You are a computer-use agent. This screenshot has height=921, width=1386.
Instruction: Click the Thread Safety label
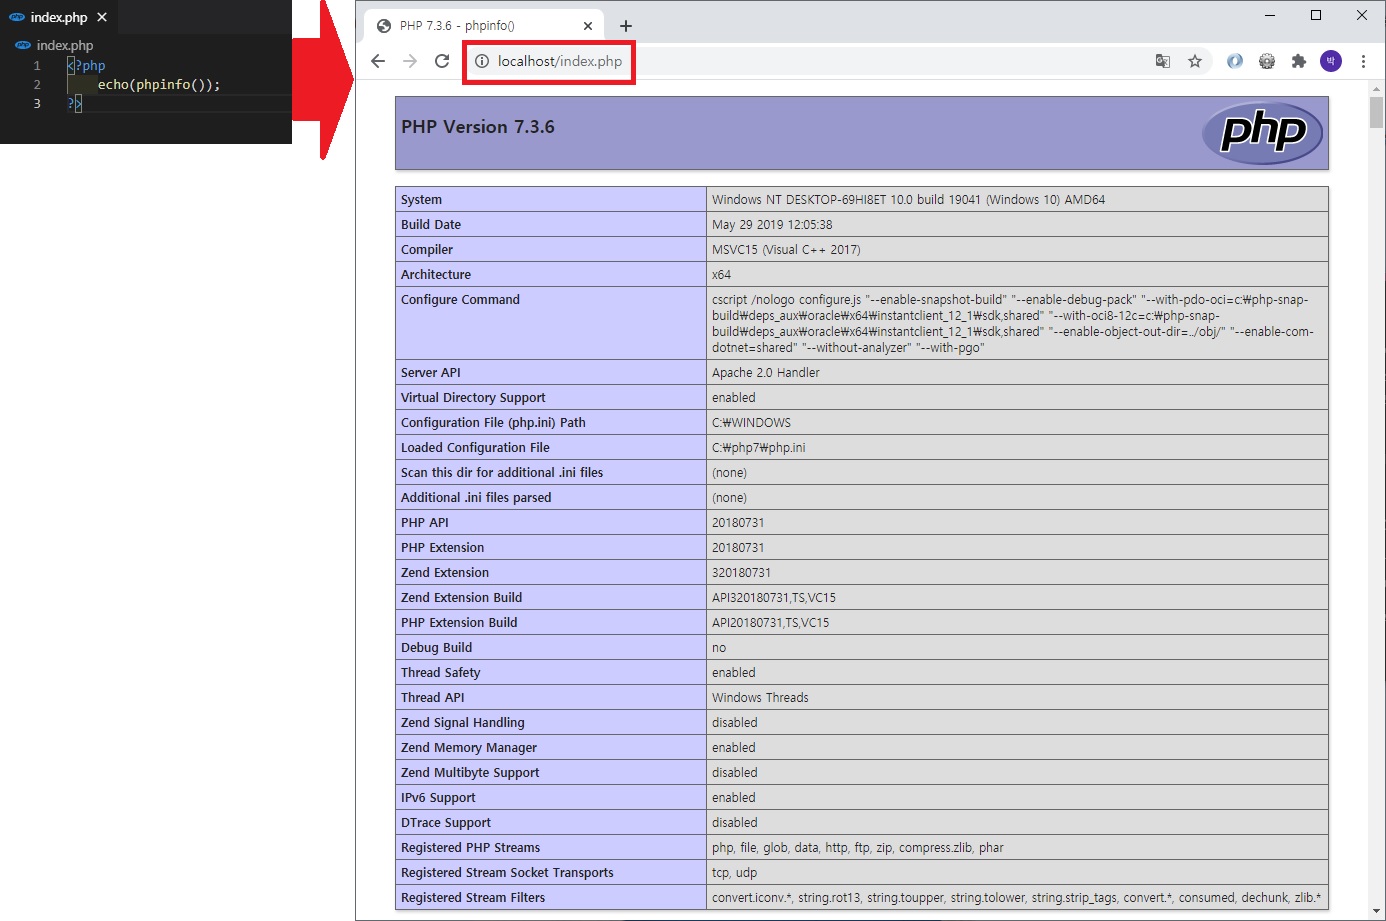click(x=441, y=673)
